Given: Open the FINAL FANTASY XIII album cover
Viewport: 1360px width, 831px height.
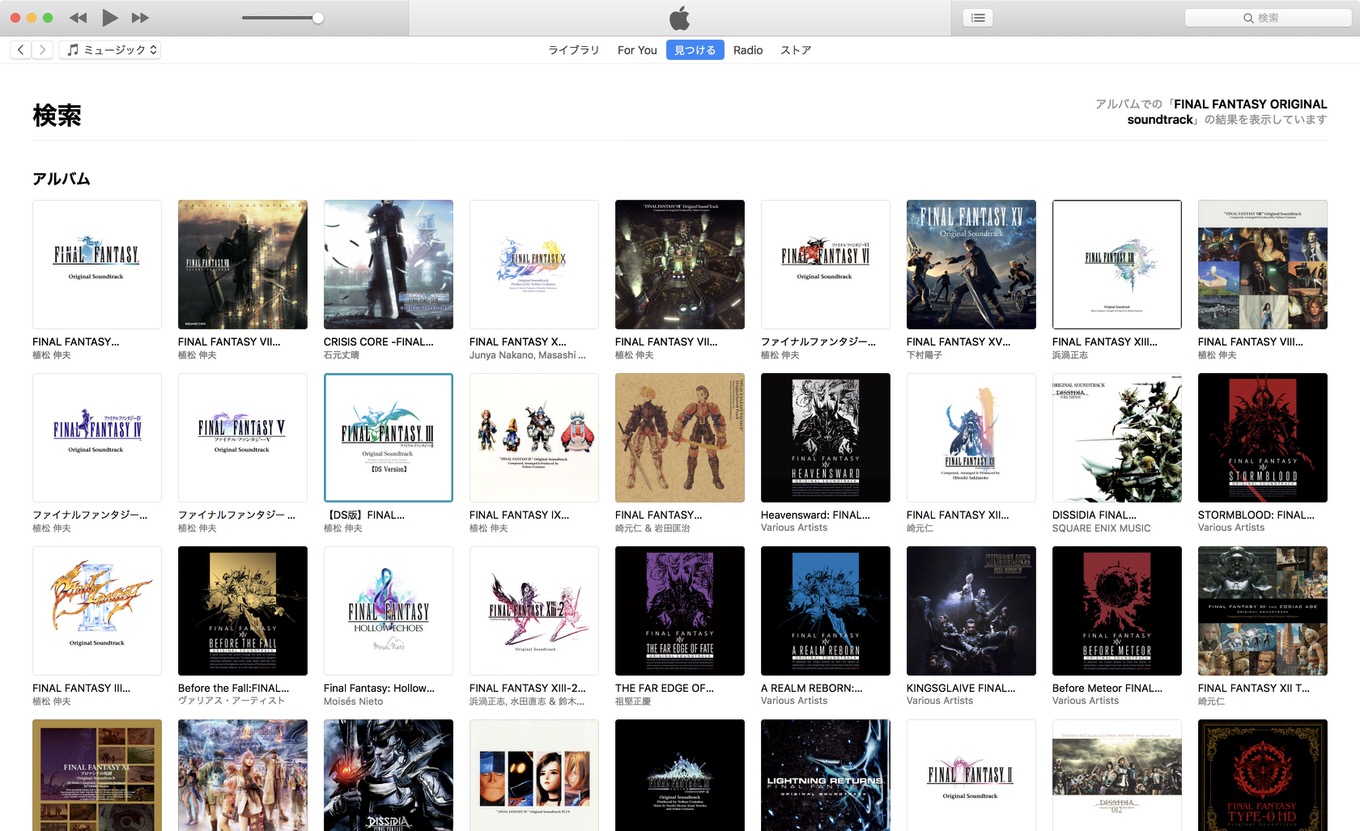Looking at the screenshot, I should click(x=1117, y=265).
